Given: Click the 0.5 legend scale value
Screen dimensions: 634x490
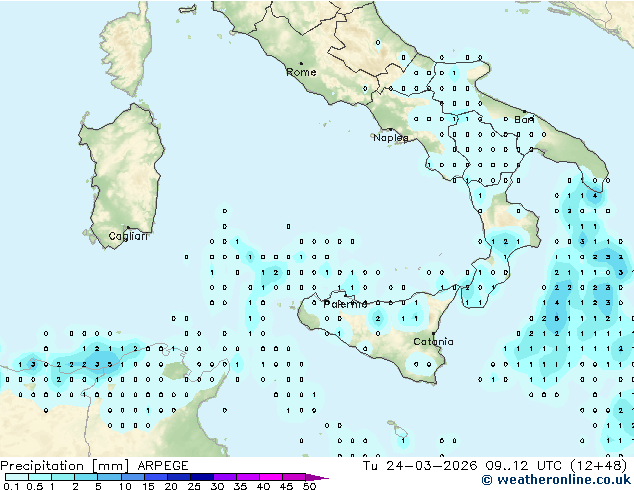Looking at the screenshot, I should click(x=35, y=486).
